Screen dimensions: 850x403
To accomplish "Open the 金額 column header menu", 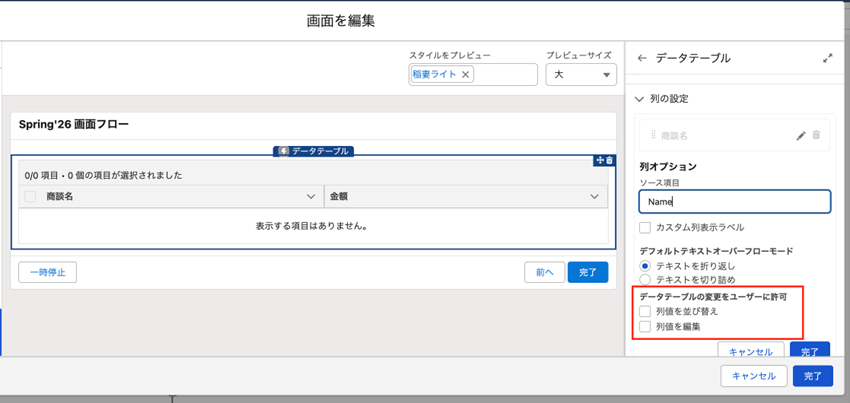I will (x=595, y=197).
